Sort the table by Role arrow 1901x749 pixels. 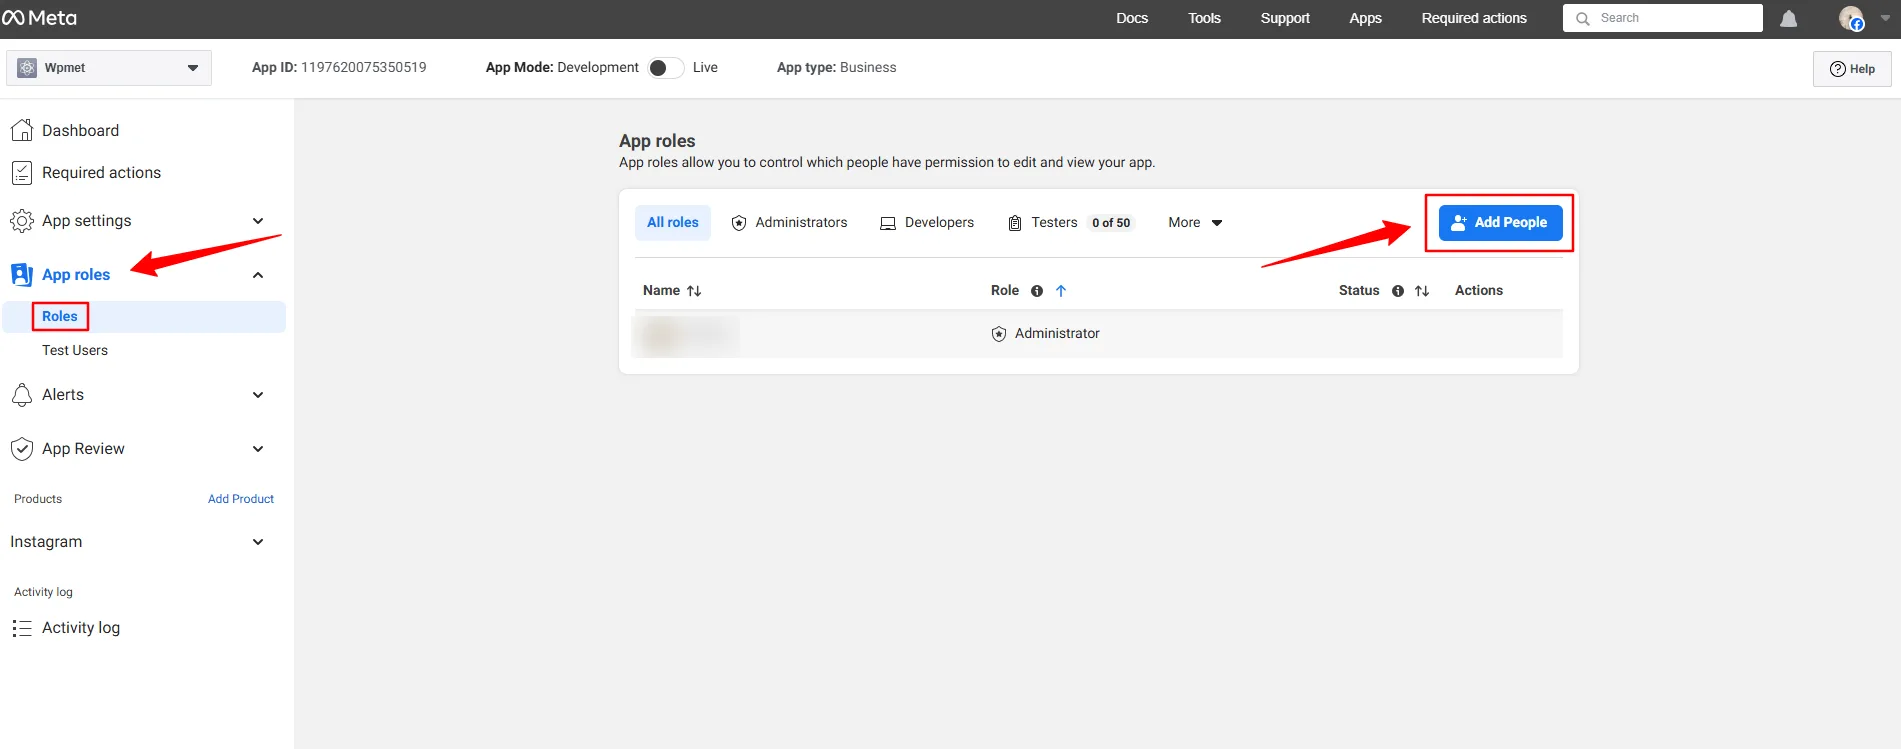[x=1061, y=291]
